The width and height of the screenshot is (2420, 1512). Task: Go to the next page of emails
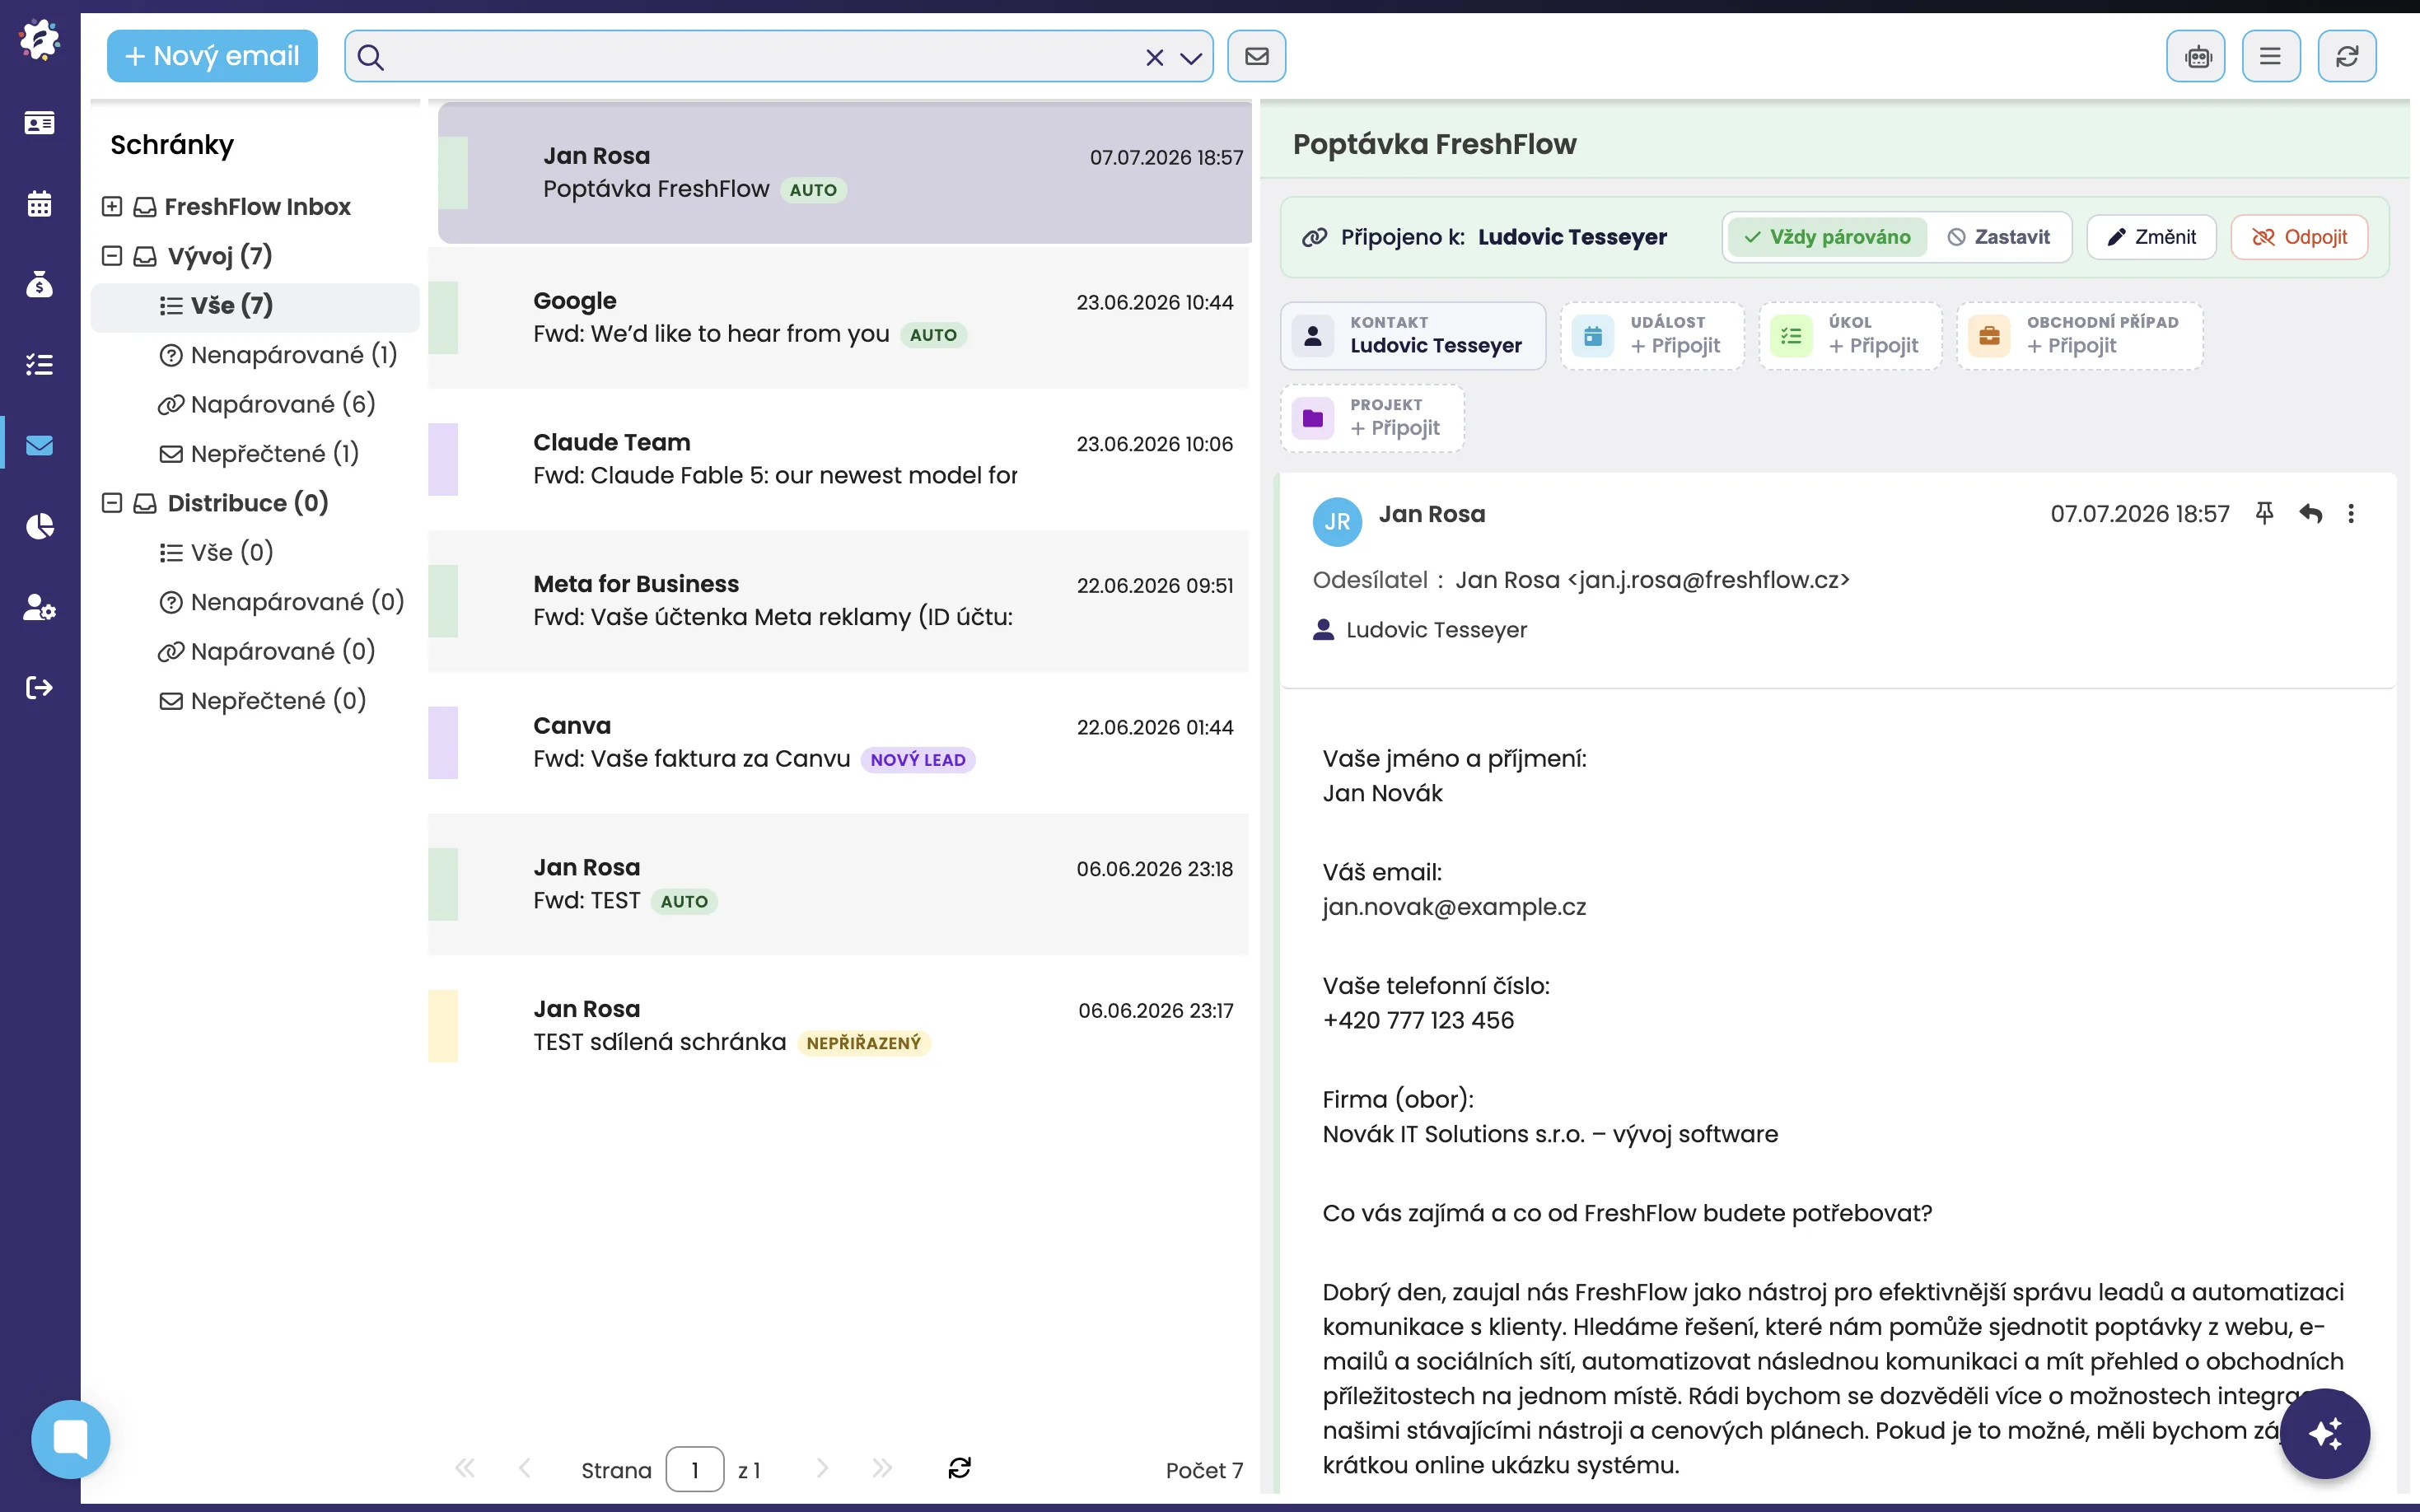tap(822, 1468)
